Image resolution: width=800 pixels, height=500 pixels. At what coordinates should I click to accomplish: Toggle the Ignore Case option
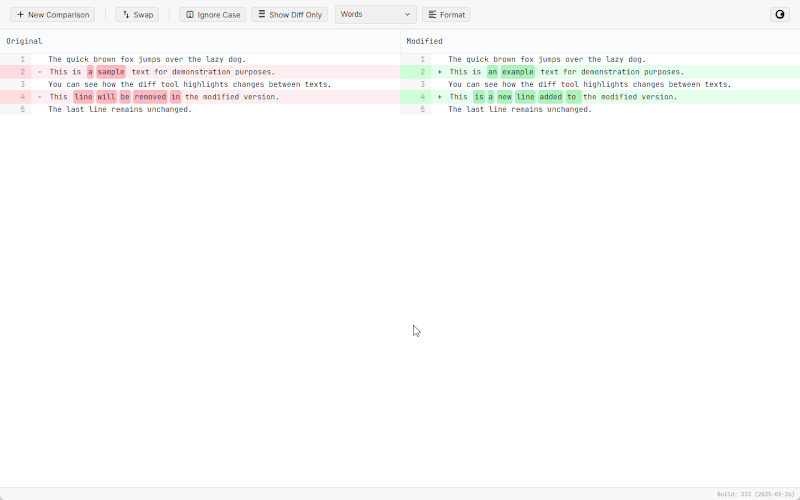click(213, 15)
